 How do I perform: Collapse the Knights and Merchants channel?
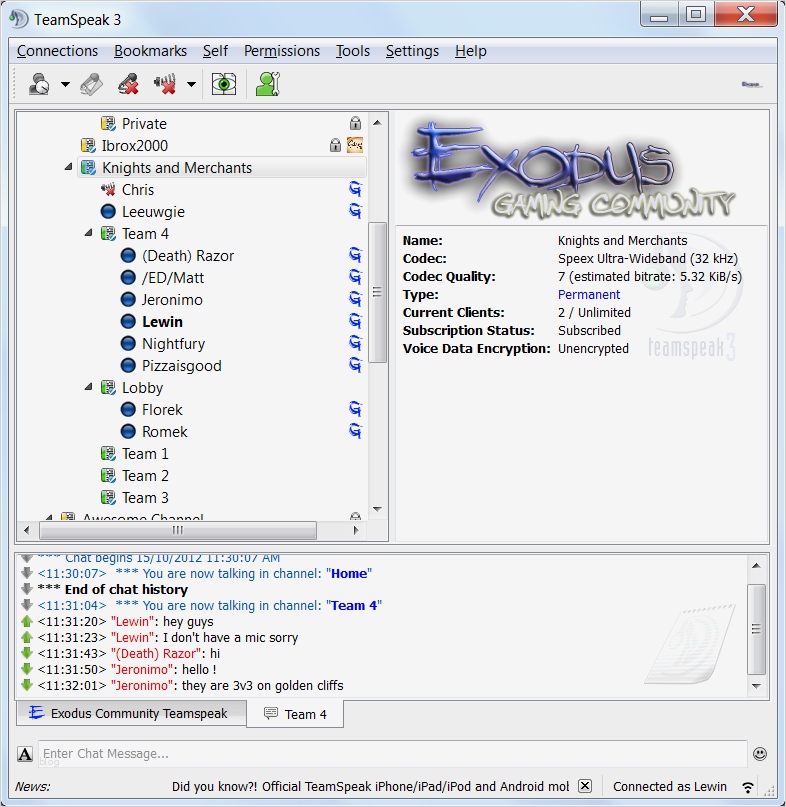68,167
